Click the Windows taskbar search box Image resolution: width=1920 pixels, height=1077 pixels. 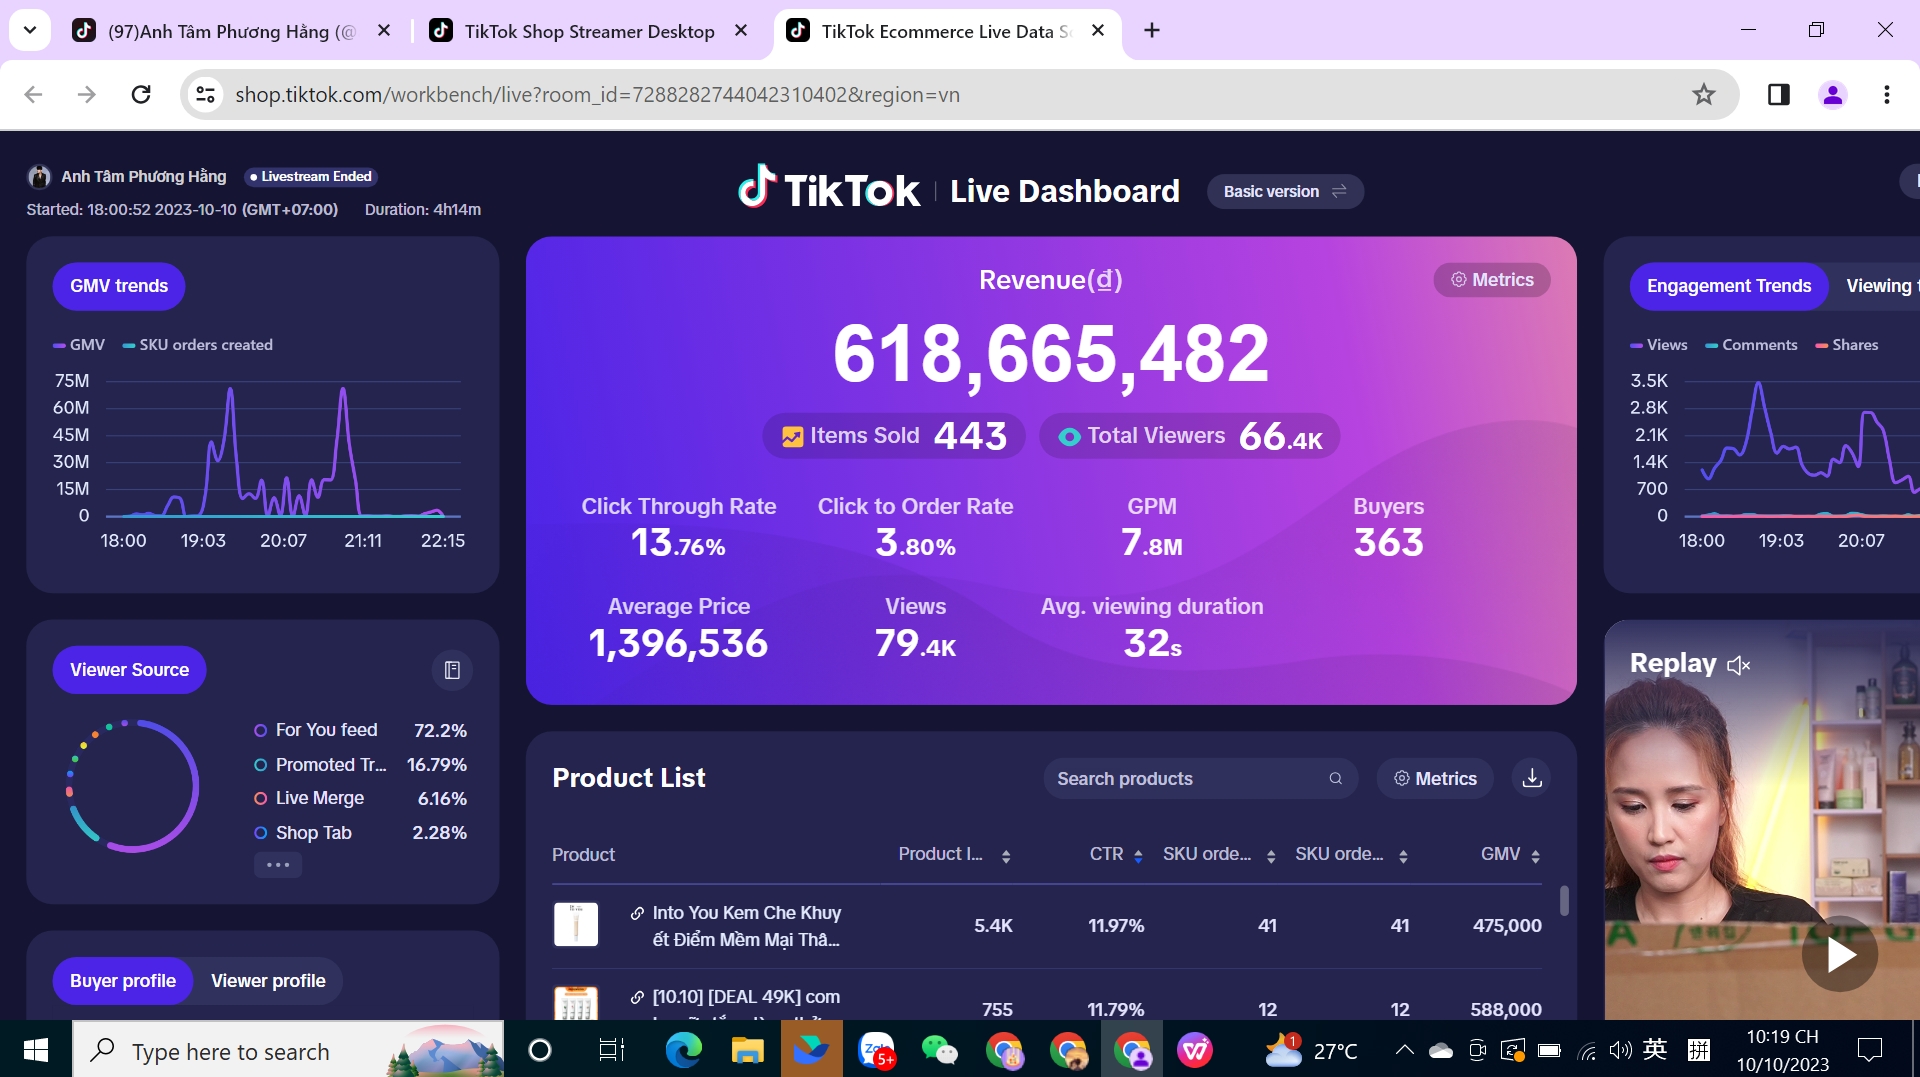point(288,1050)
